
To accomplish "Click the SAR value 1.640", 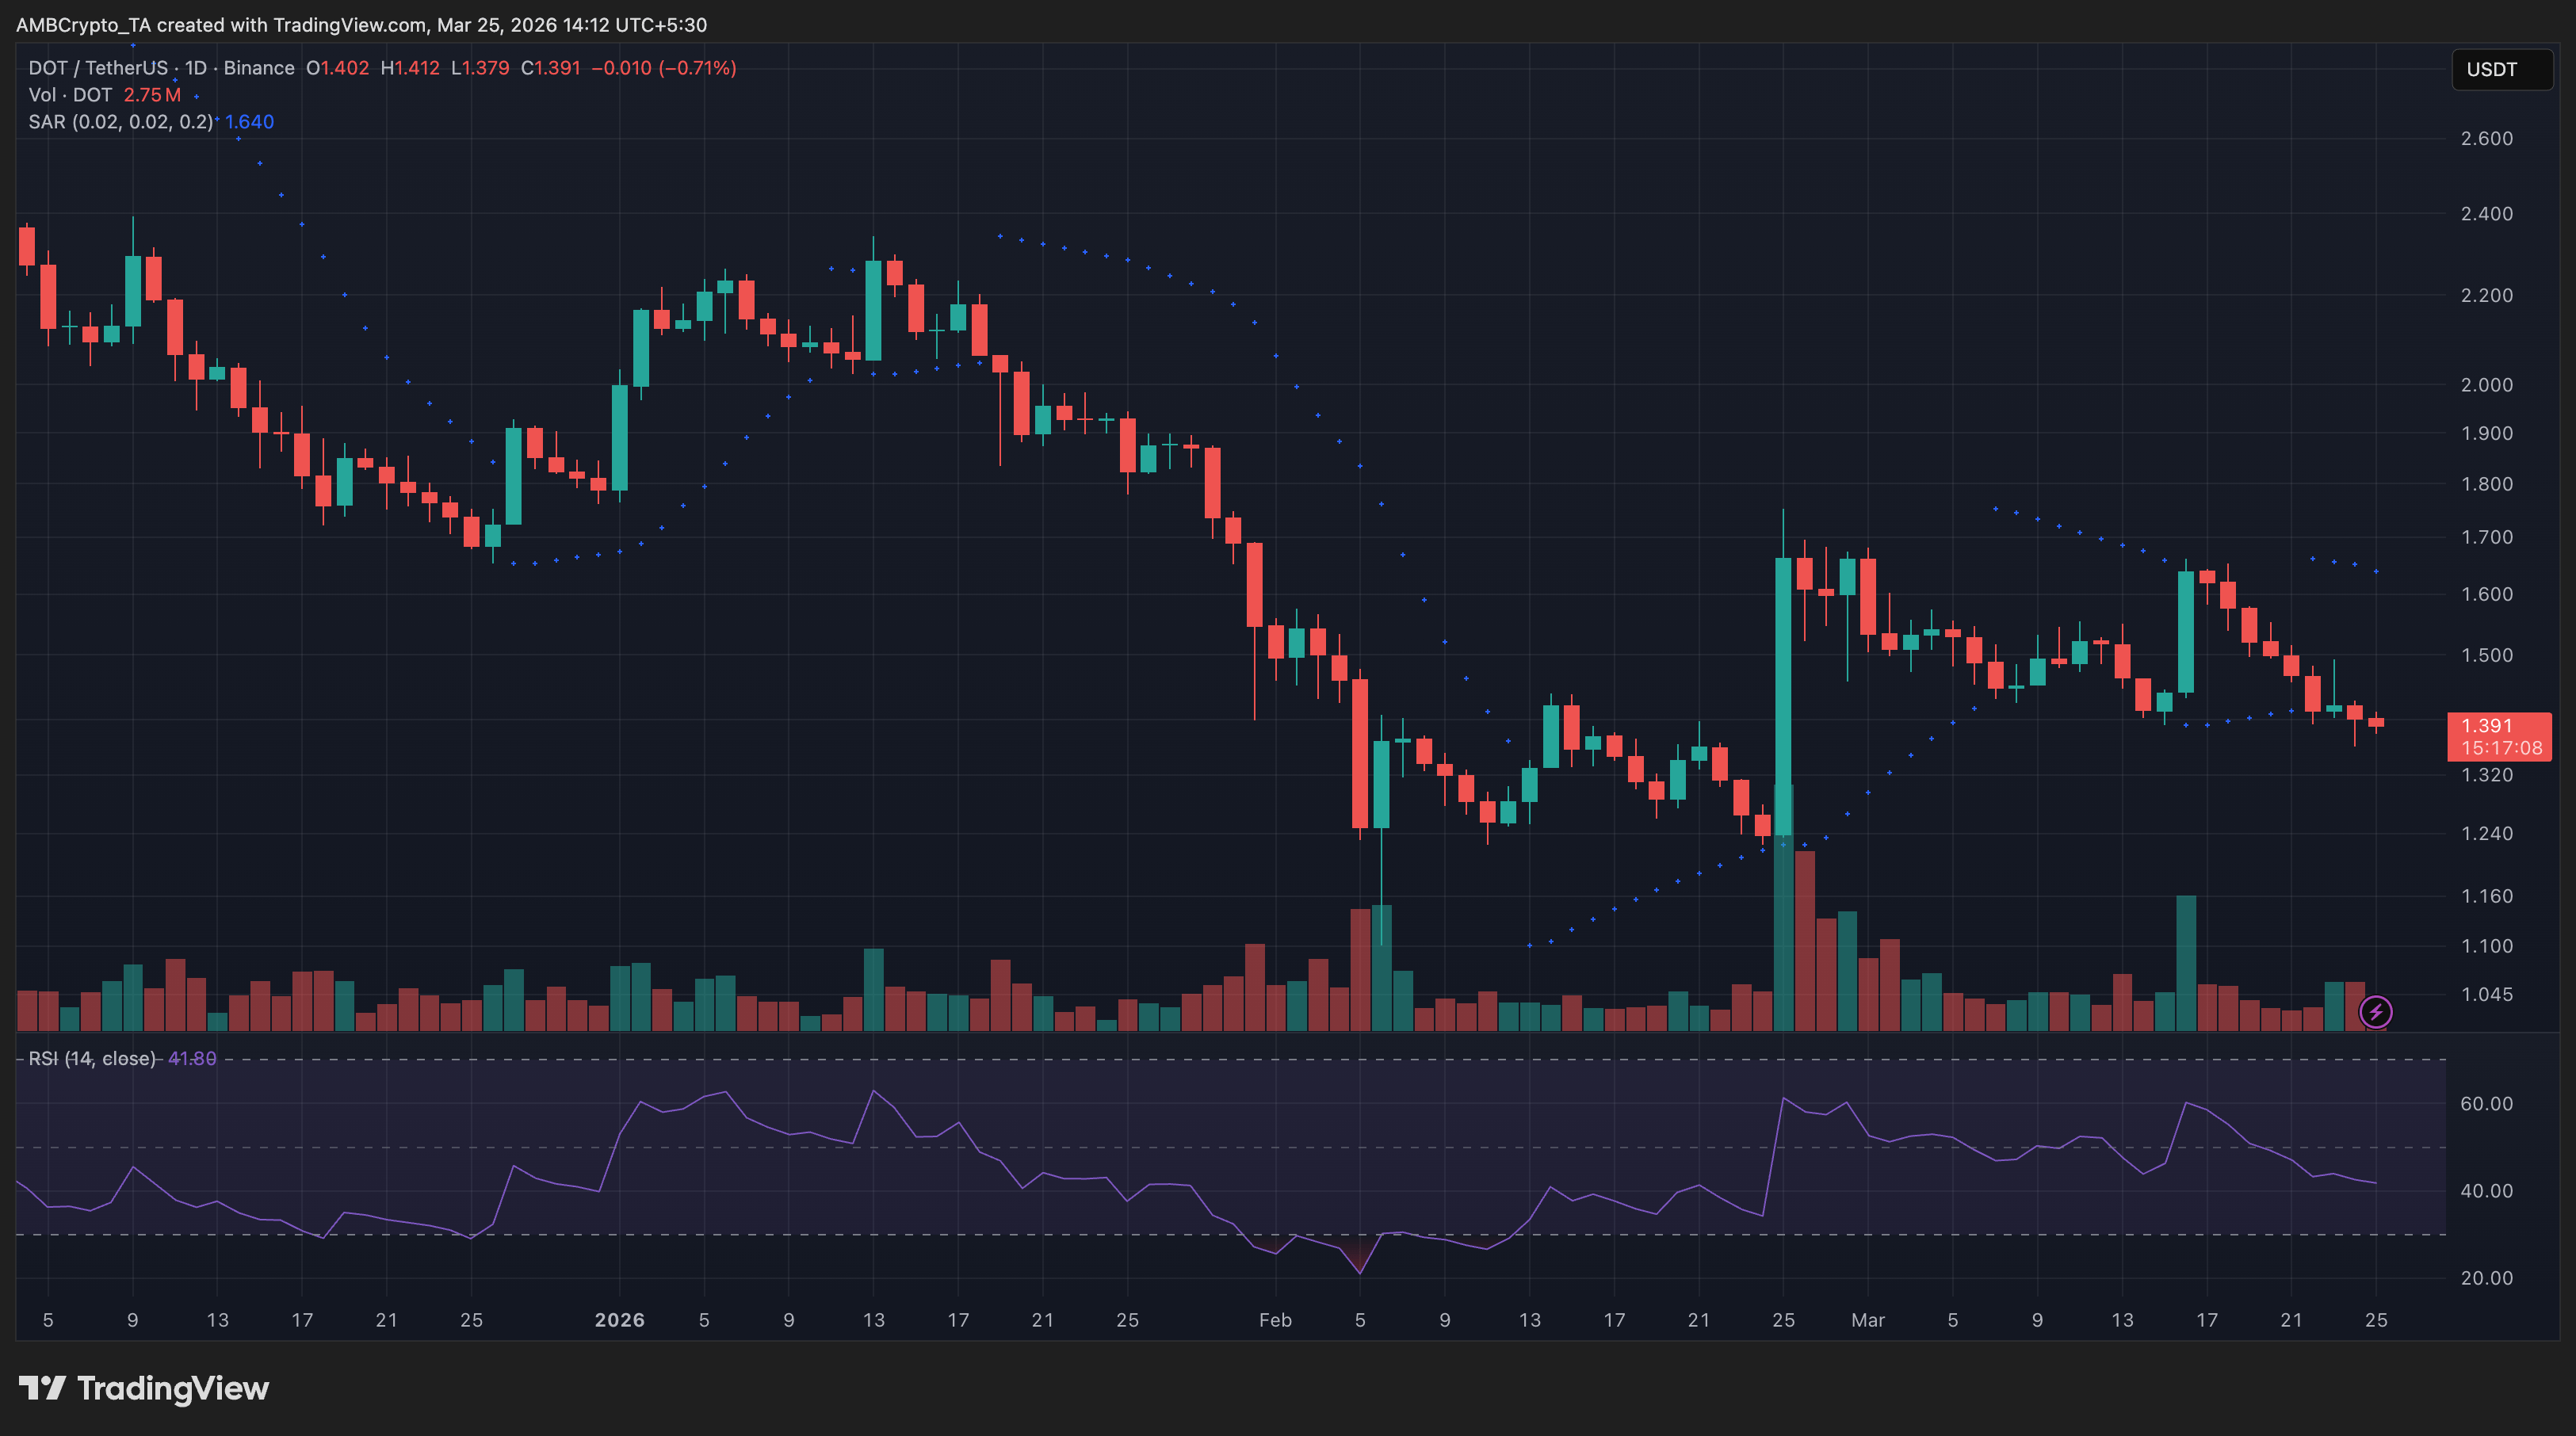I will click(249, 122).
